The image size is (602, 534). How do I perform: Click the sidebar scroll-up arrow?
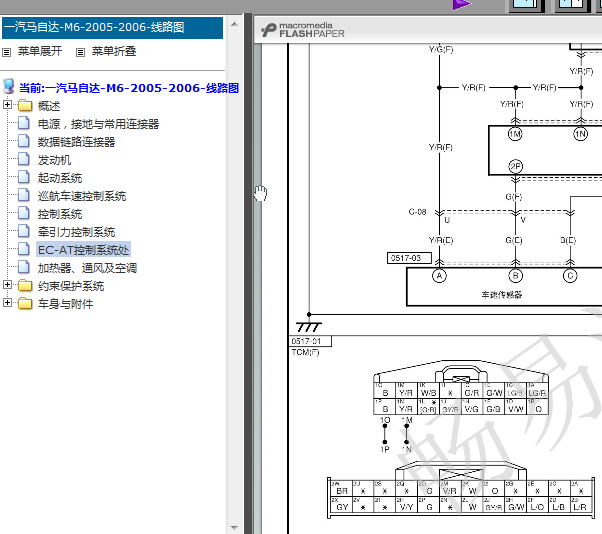pos(234,25)
